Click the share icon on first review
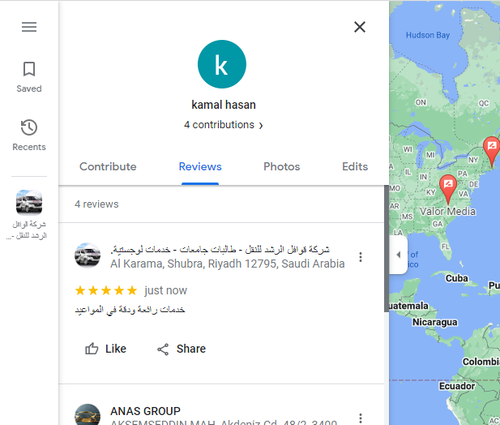Image resolution: width=500 pixels, height=425 pixels. tap(163, 349)
